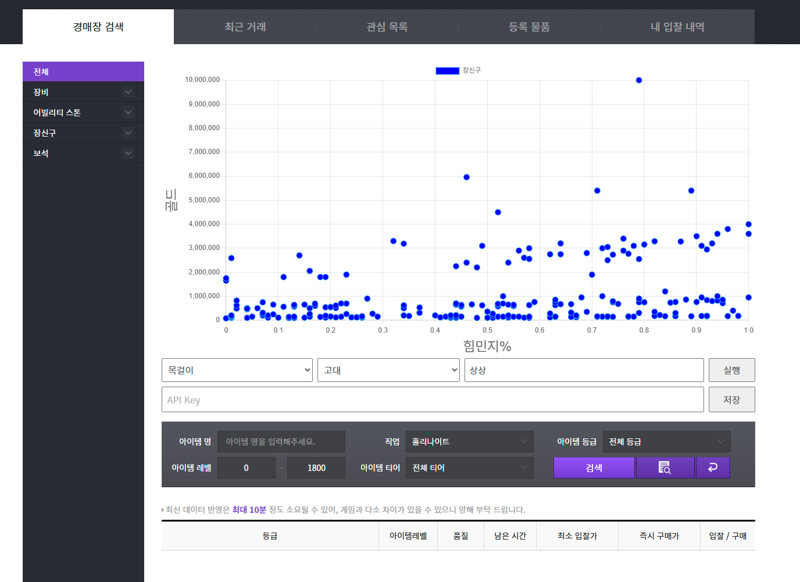Click the 등급 column header

[x=270, y=536]
